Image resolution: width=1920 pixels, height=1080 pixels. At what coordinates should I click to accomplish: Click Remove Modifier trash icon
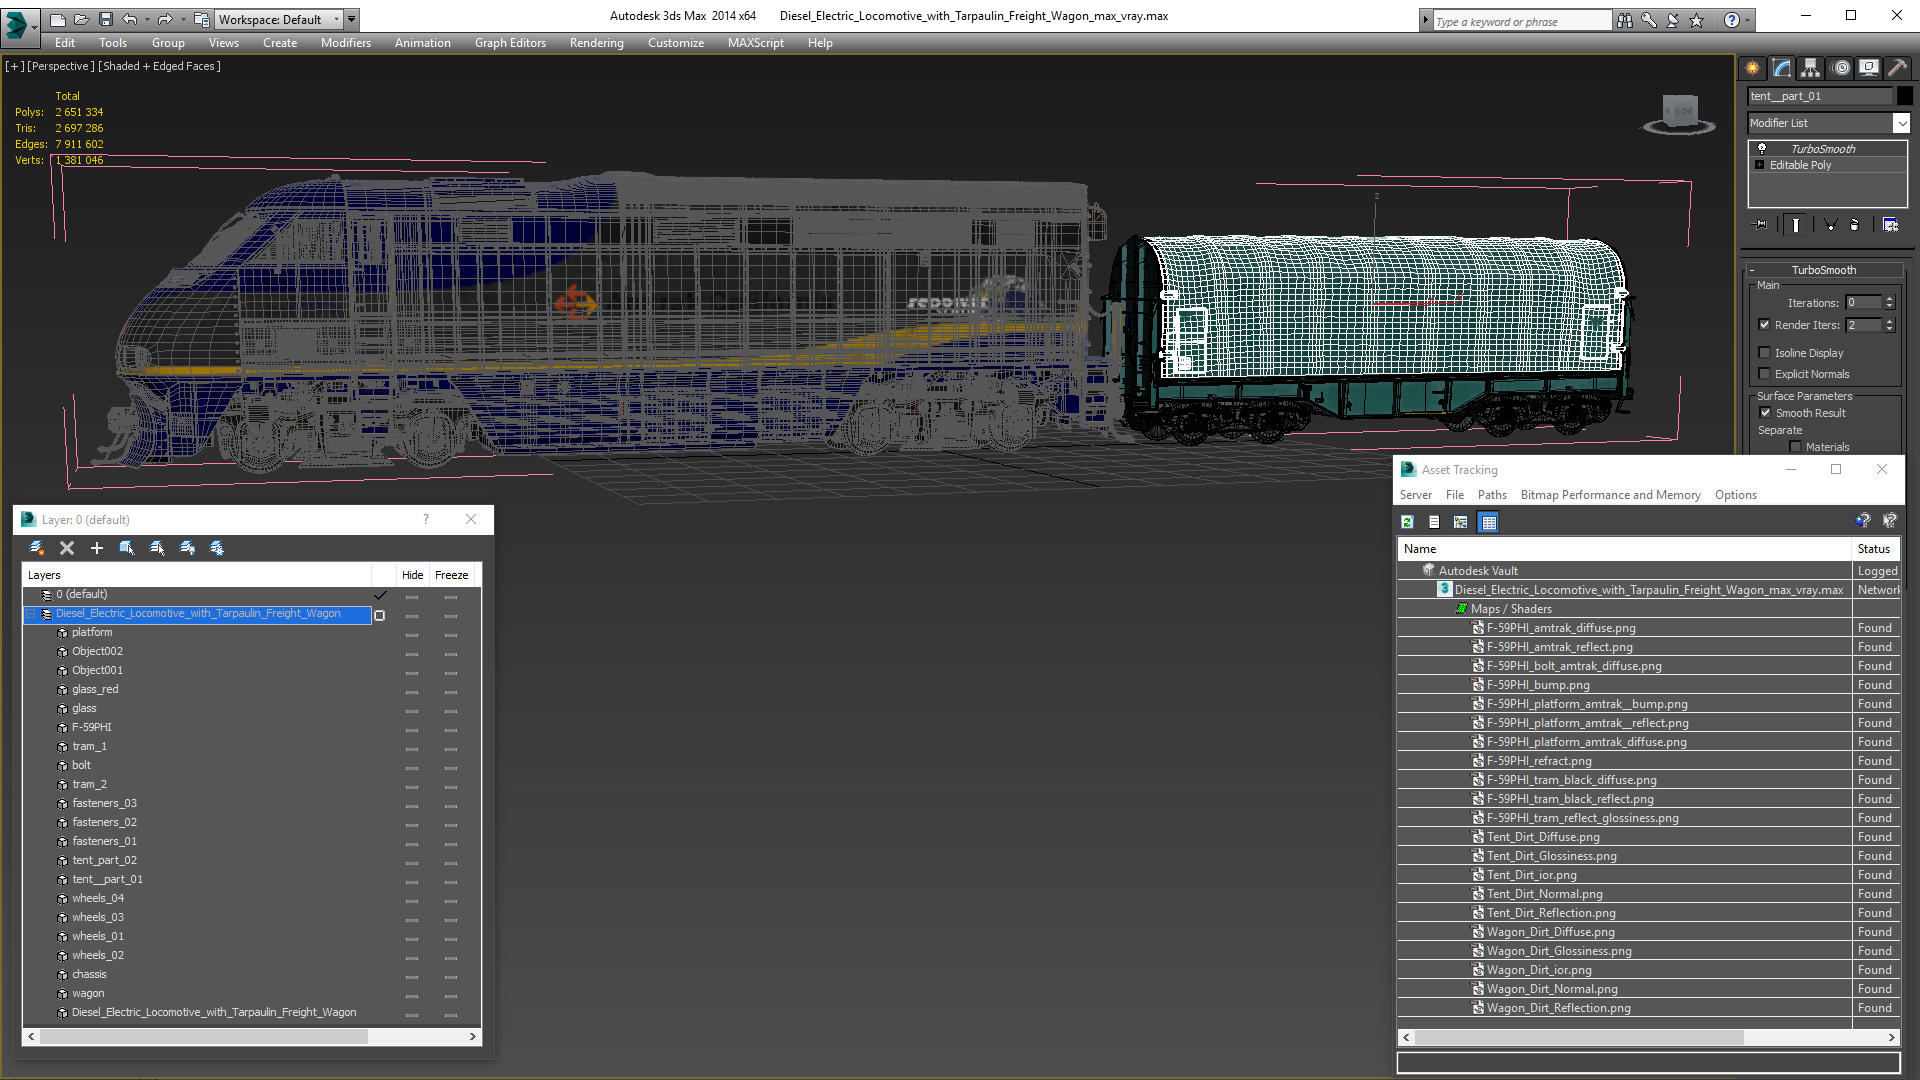pyautogui.click(x=1855, y=225)
